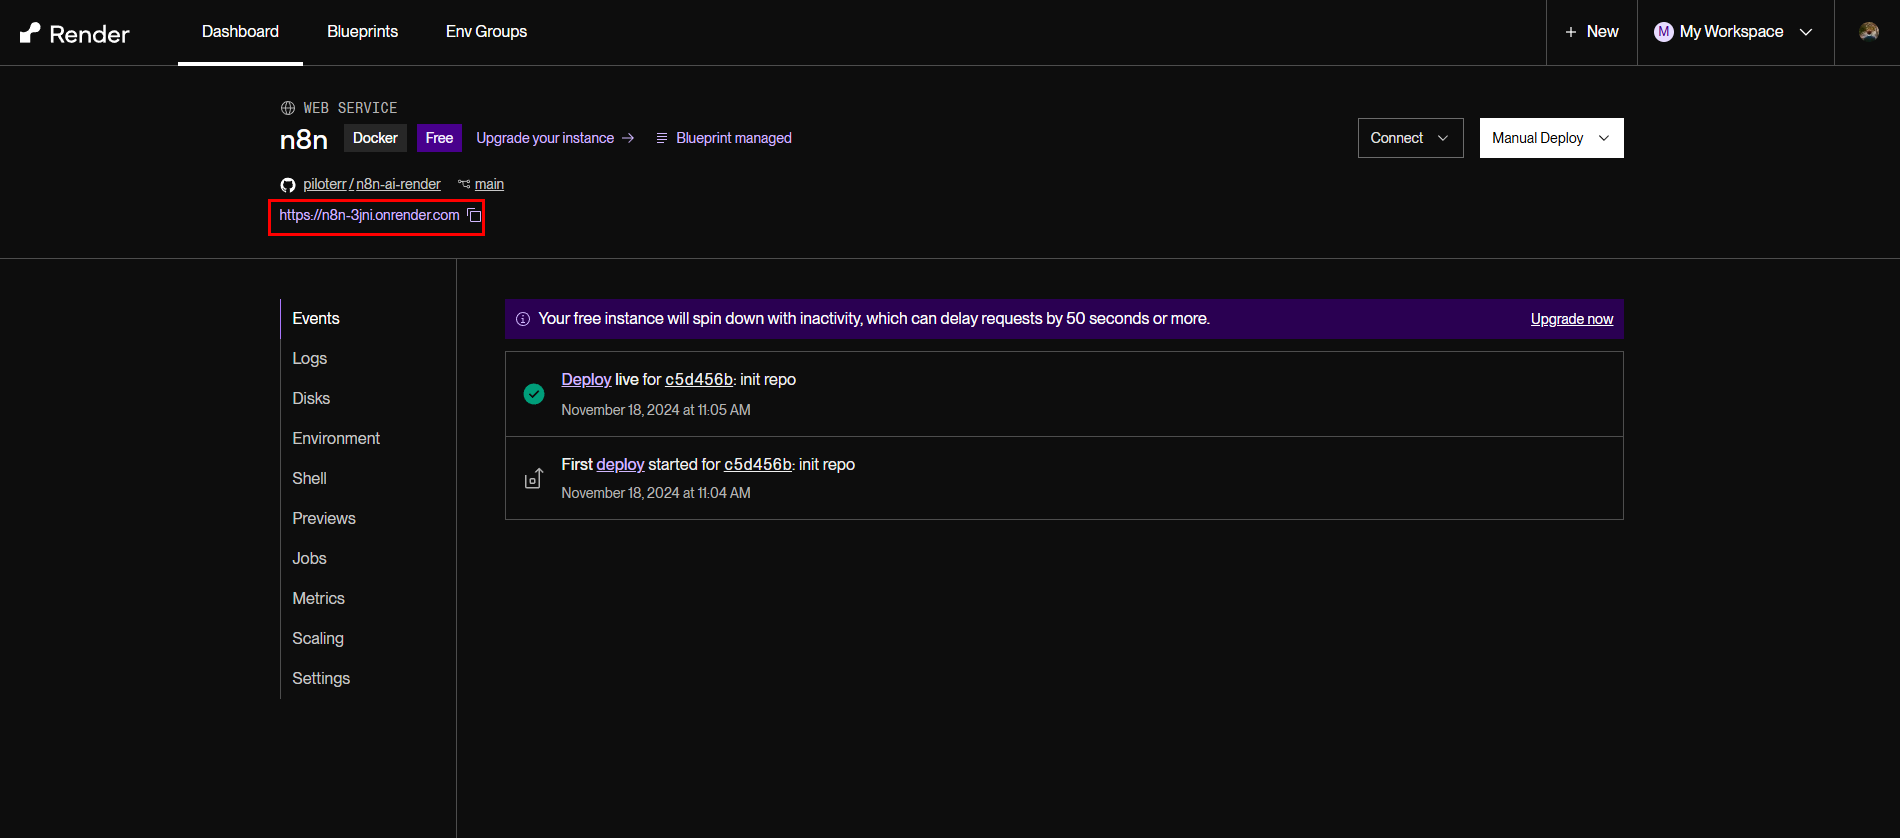Click the M workspace badge icon
This screenshot has width=1900, height=838.
[x=1664, y=32]
